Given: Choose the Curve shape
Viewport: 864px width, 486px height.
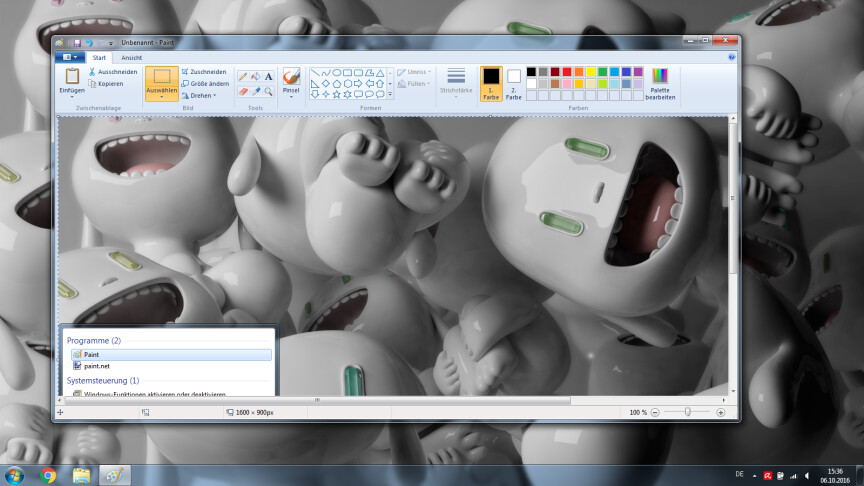Looking at the screenshot, I should click(326, 73).
